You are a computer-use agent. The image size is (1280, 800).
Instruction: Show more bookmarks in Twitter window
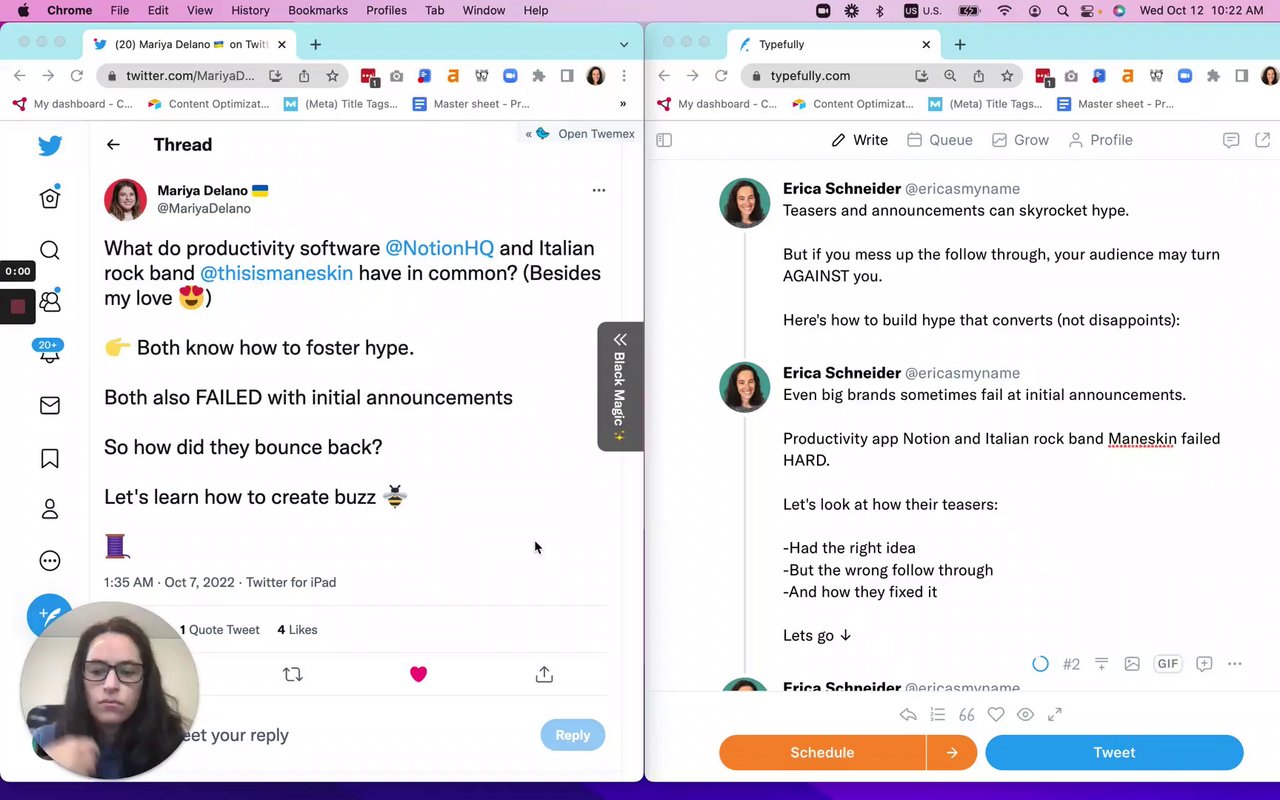tap(623, 104)
